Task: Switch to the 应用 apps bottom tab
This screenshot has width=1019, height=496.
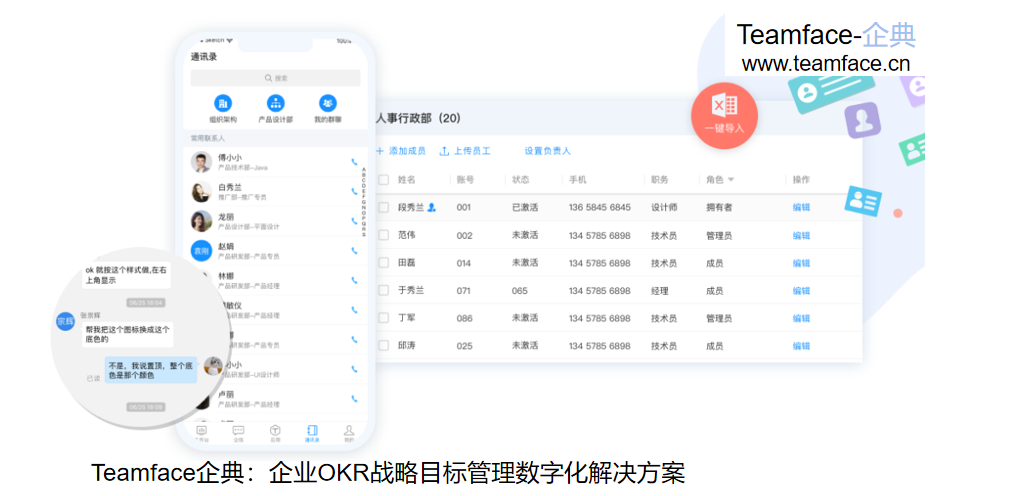Action: point(276,434)
